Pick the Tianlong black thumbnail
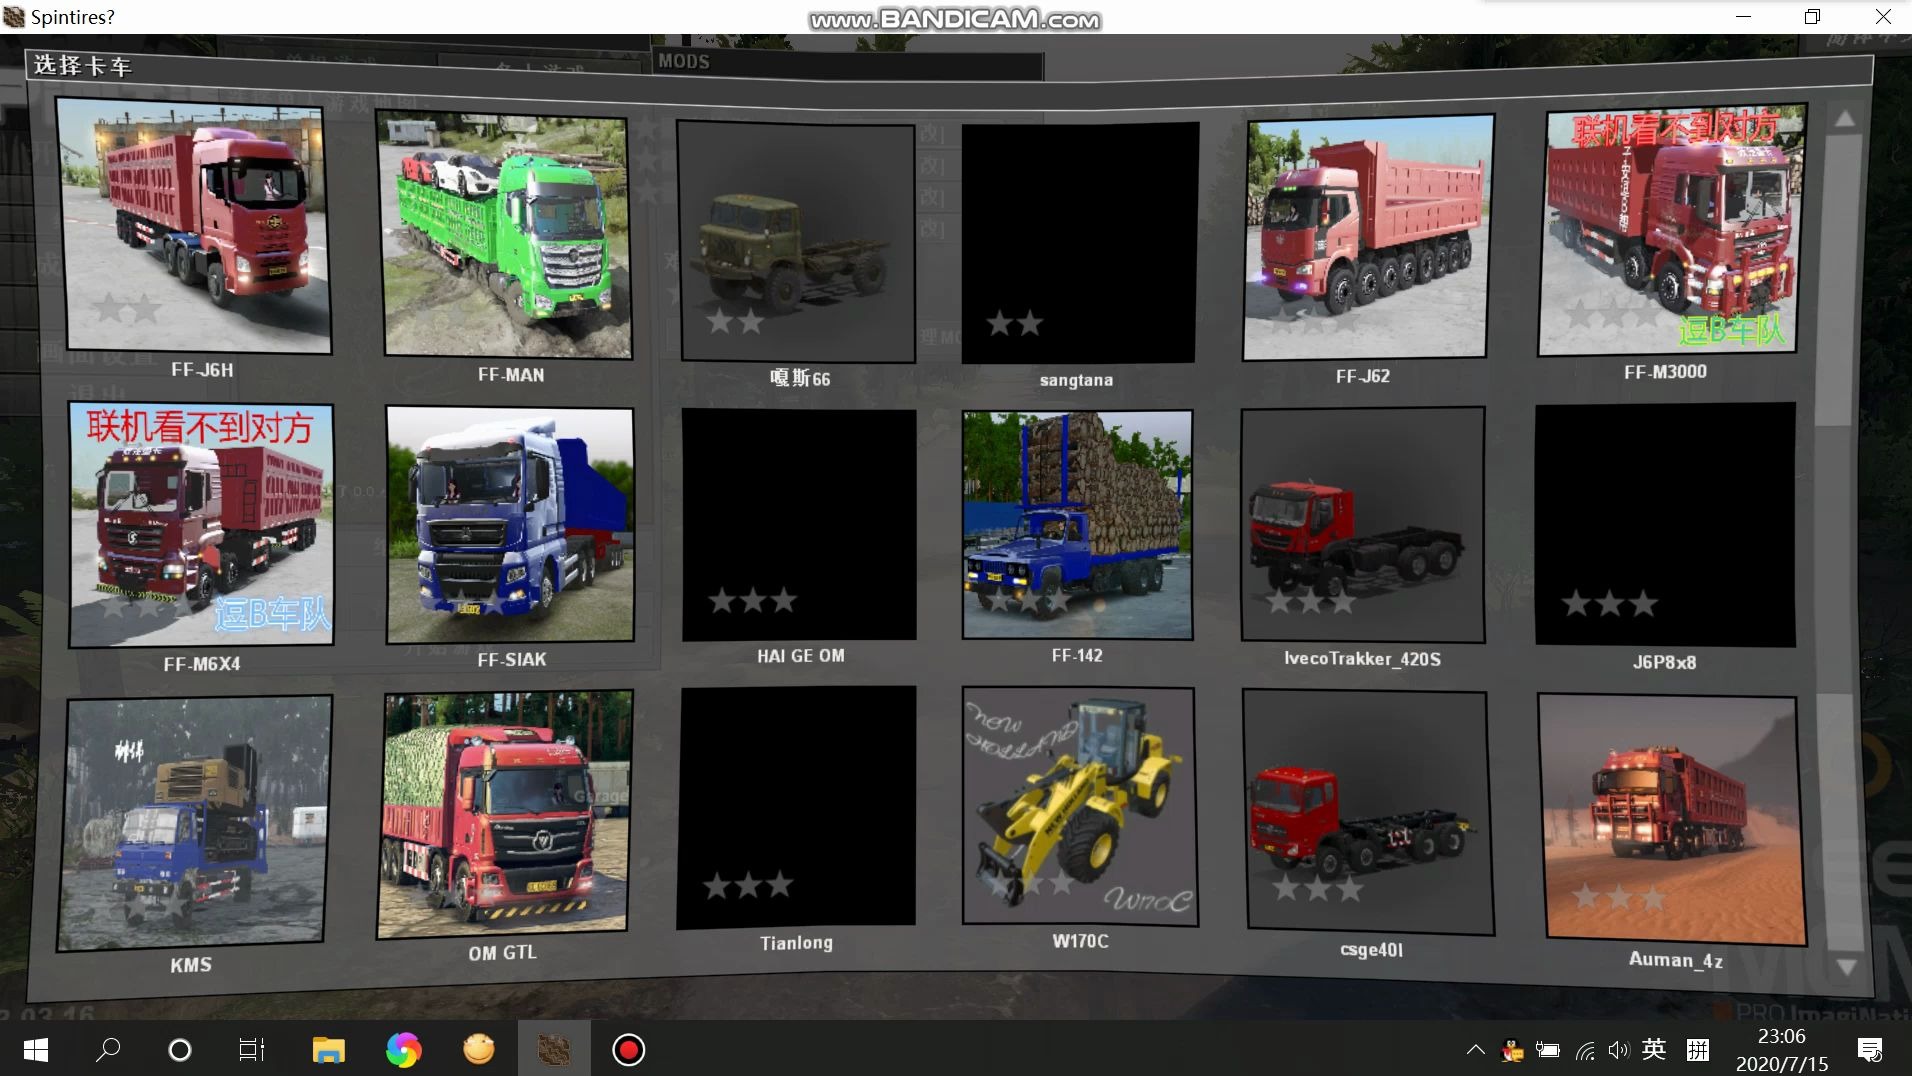The width and height of the screenshot is (1912, 1076). (x=797, y=807)
